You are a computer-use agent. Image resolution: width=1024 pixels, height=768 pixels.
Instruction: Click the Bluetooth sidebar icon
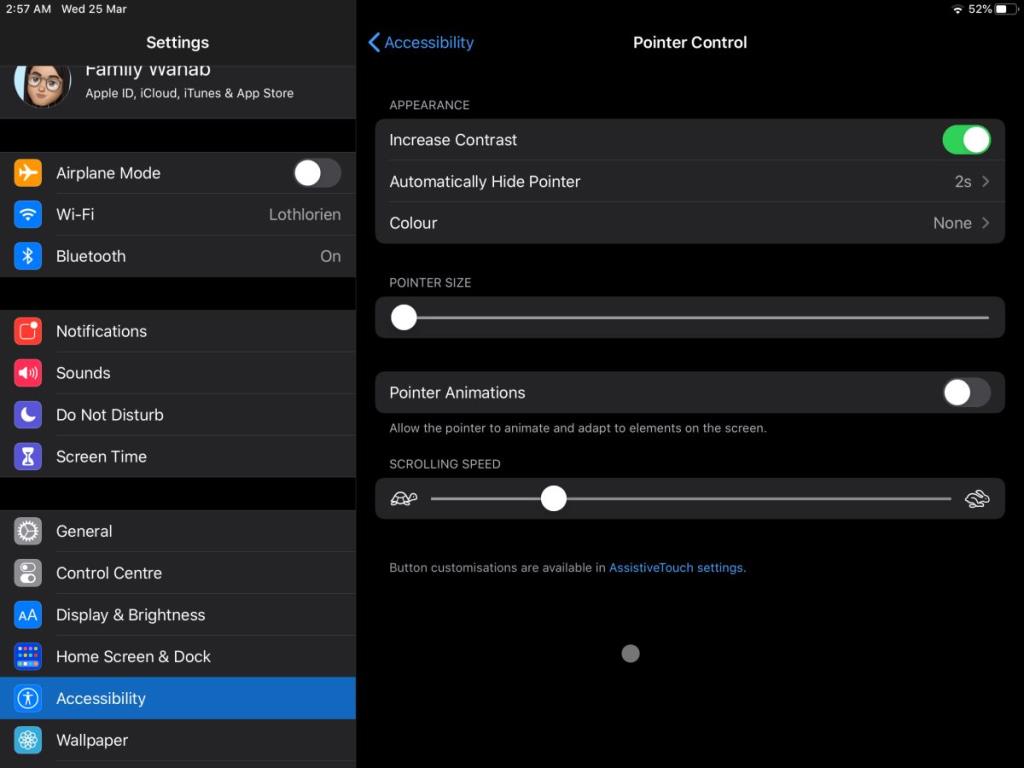27,256
